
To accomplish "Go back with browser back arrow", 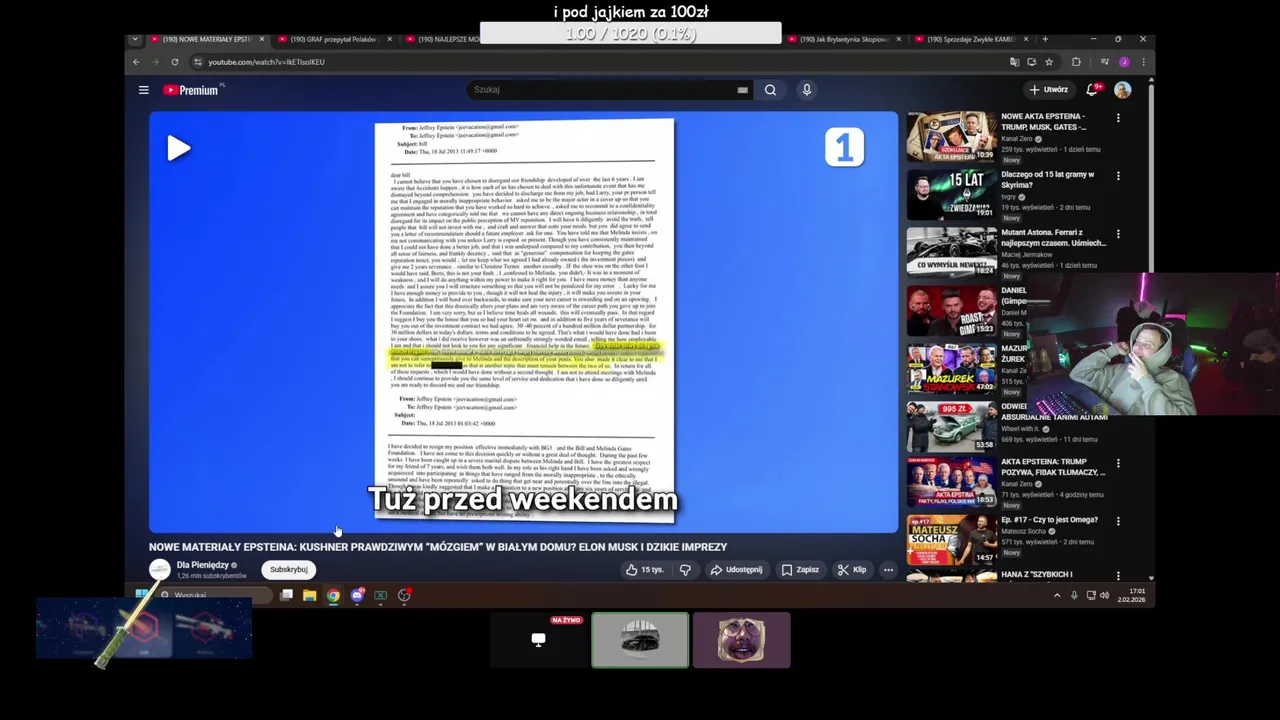I will [137, 62].
